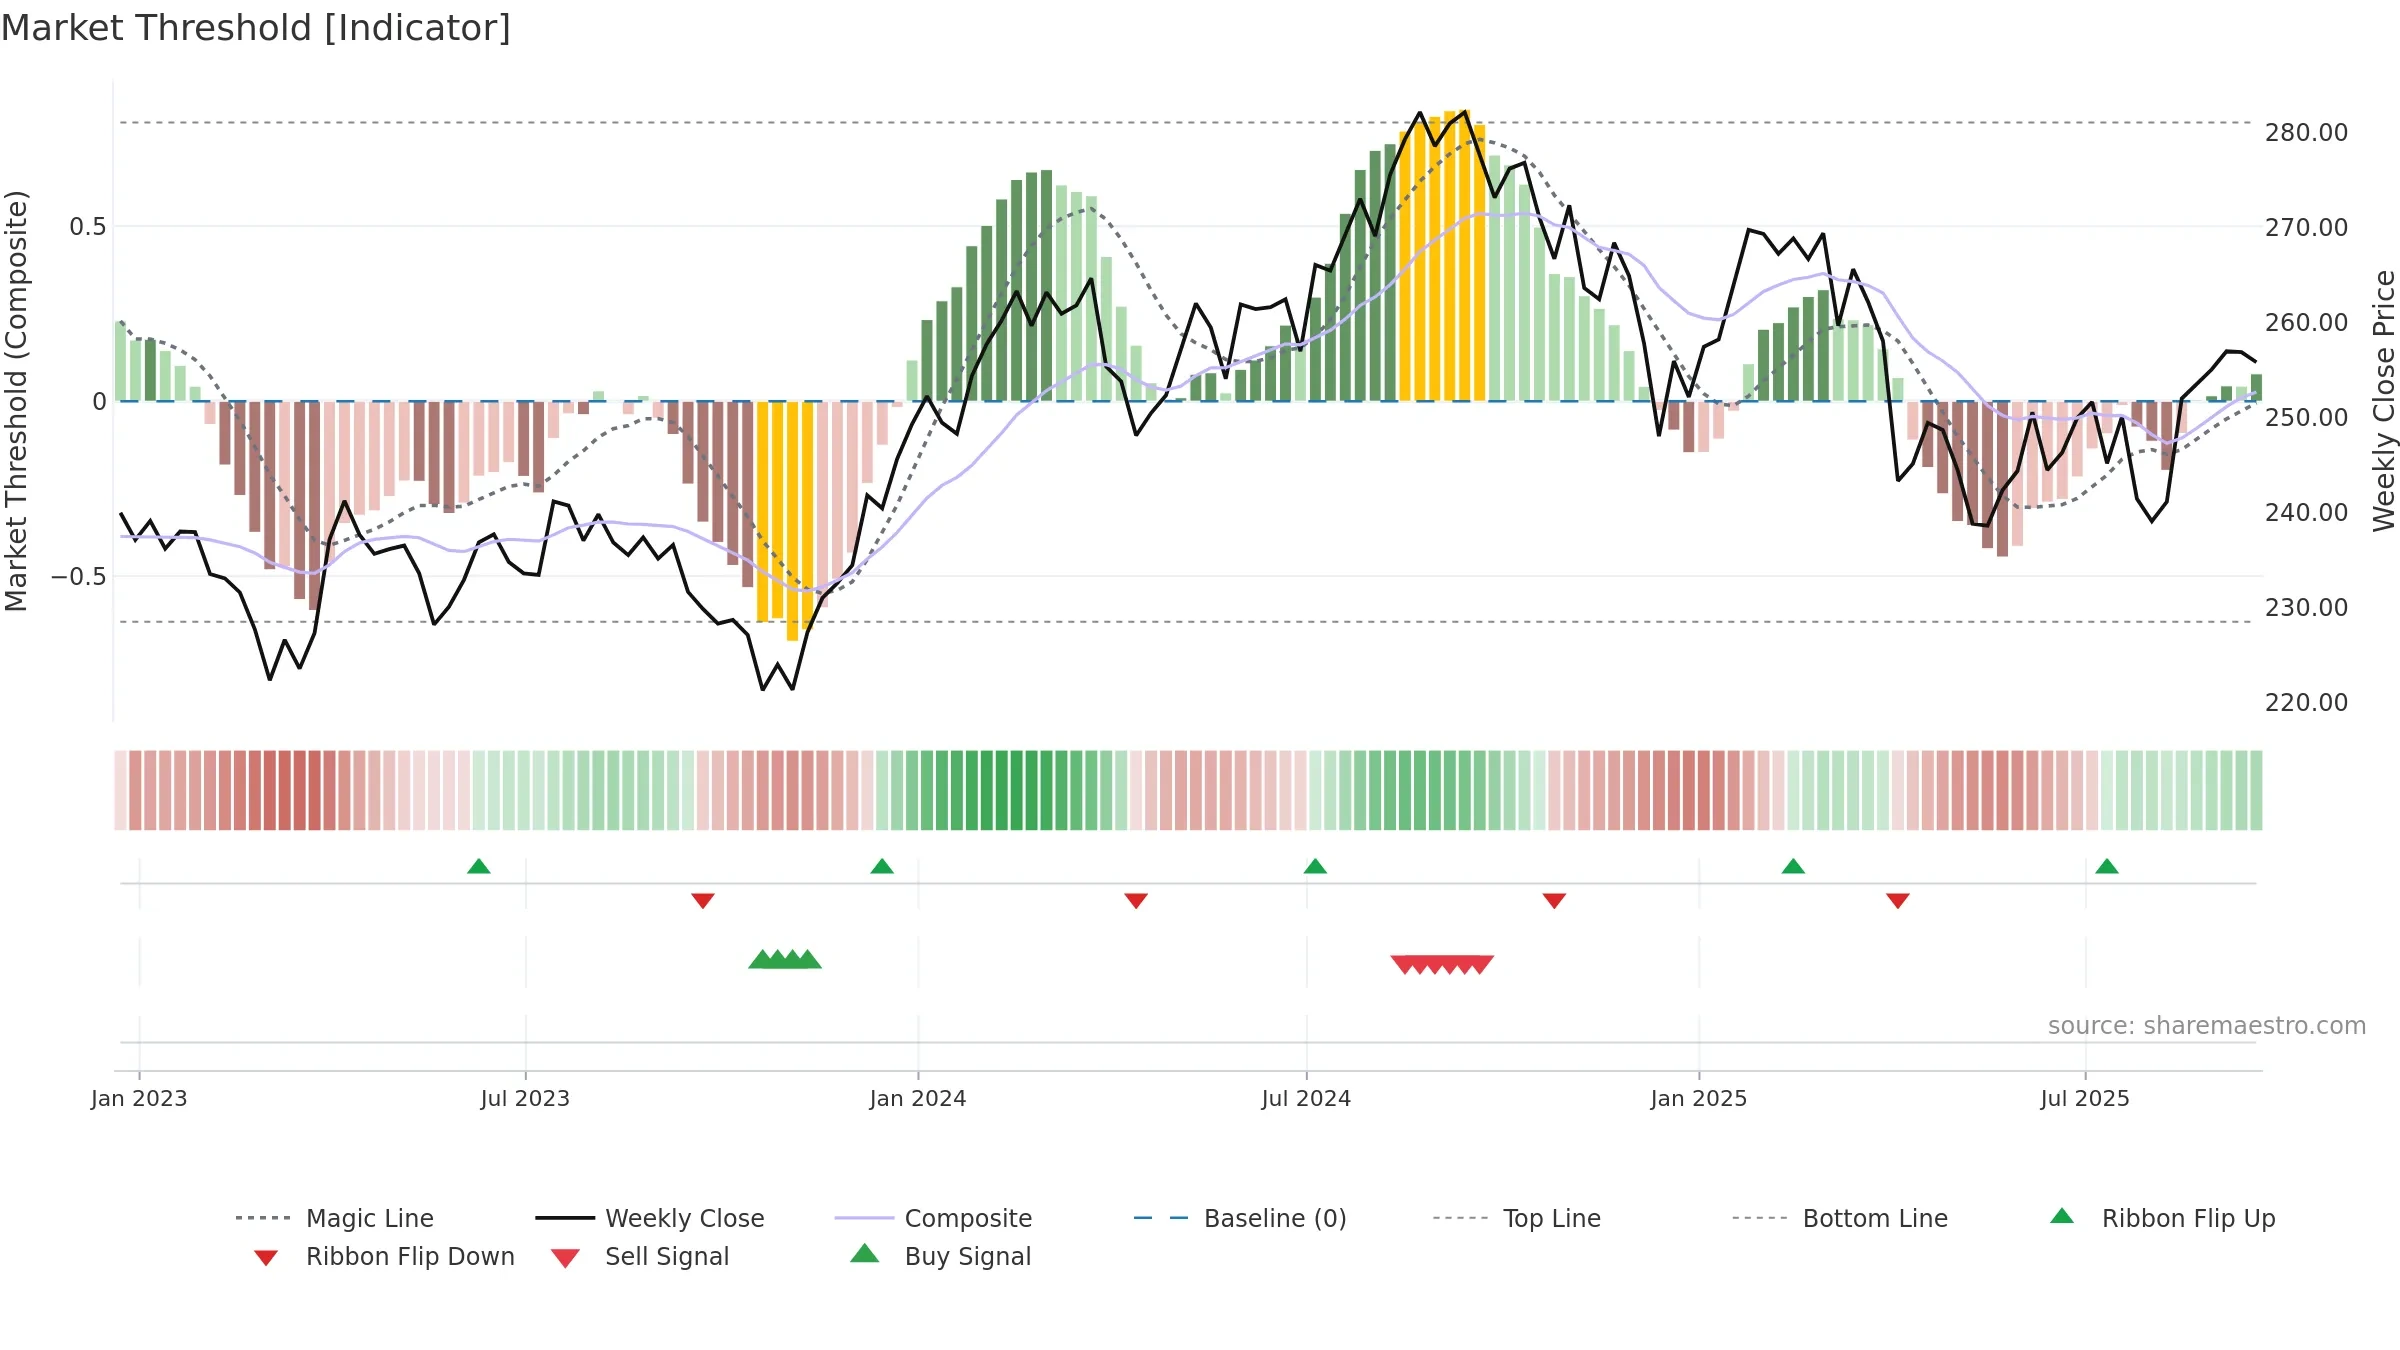Click the Jul 2025 x-axis label
2400x1350 pixels.
(x=2085, y=1098)
